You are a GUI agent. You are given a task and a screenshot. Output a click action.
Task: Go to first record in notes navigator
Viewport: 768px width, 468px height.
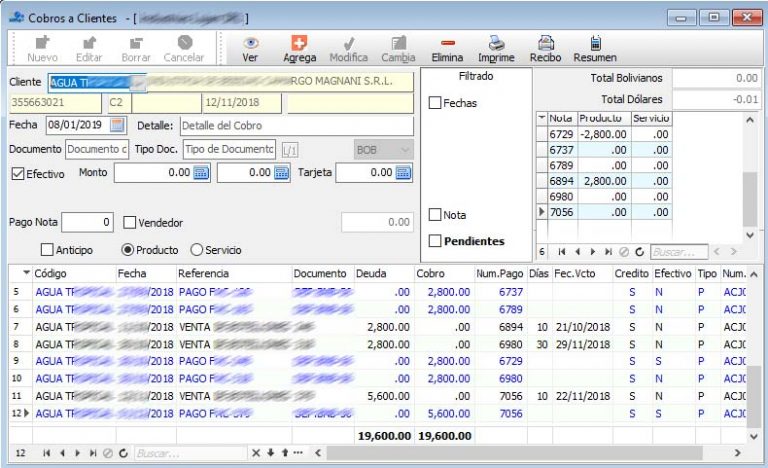[562, 252]
